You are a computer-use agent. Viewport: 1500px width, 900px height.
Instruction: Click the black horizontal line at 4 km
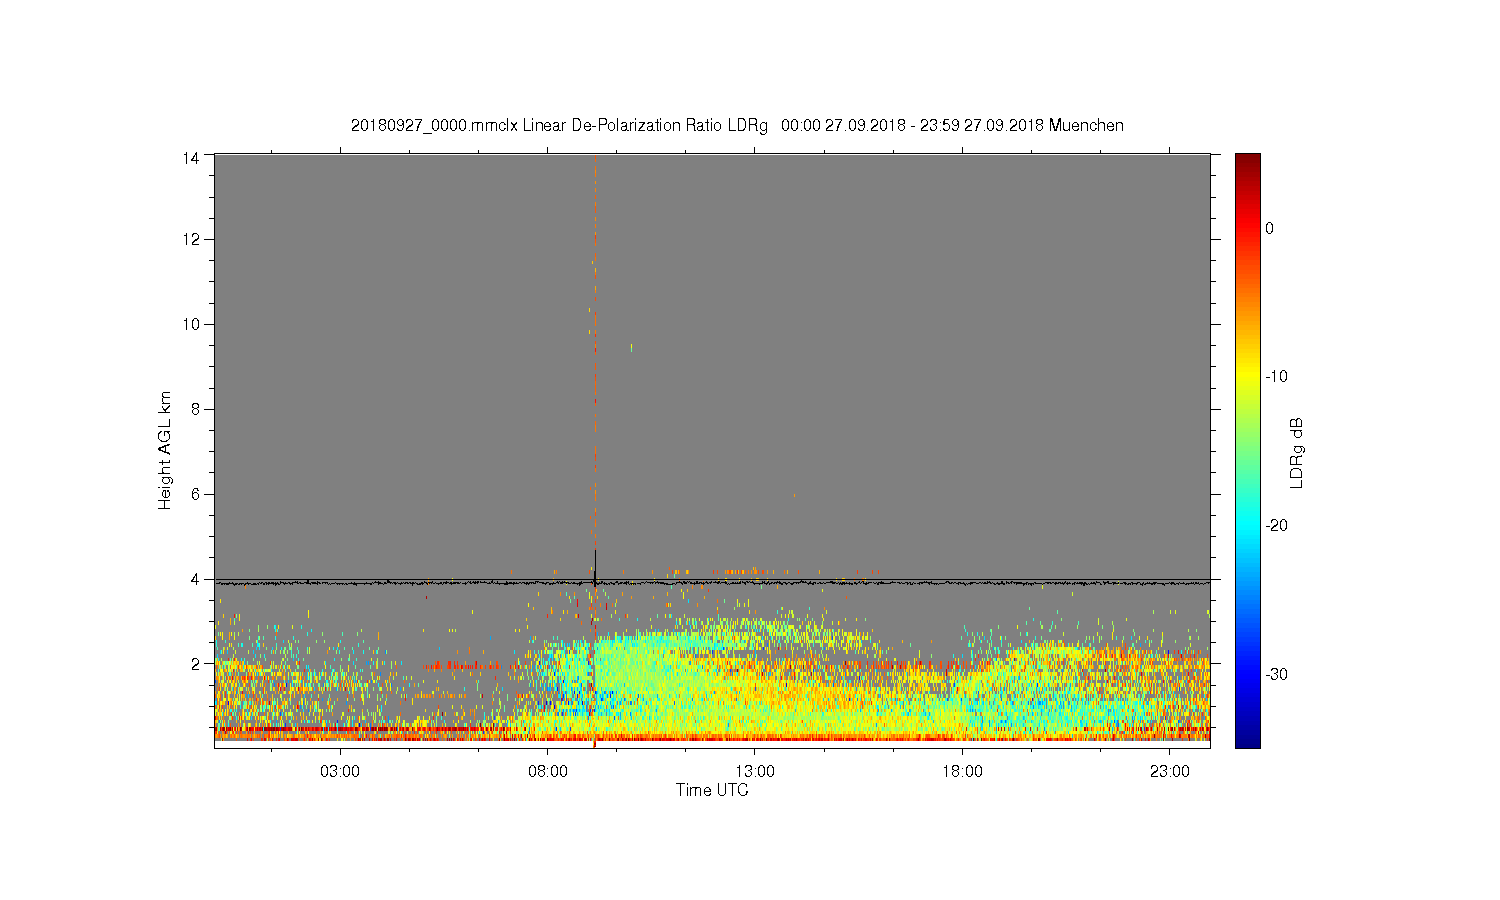pos(712,582)
